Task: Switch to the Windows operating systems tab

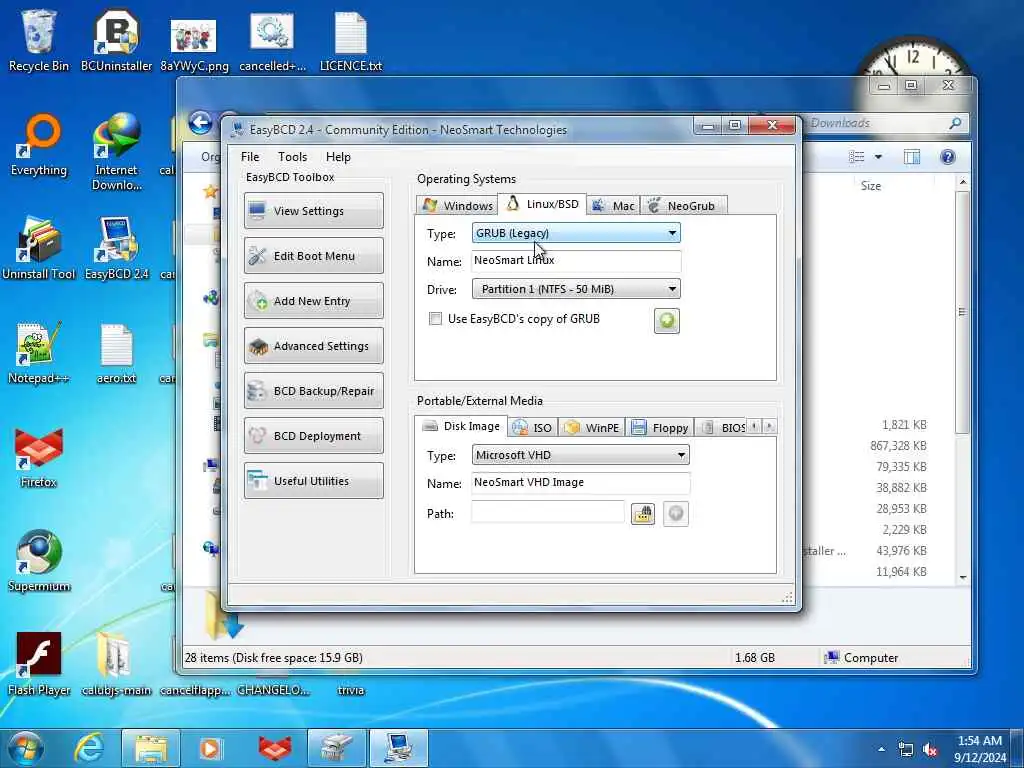Action: click(x=457, y=206)
